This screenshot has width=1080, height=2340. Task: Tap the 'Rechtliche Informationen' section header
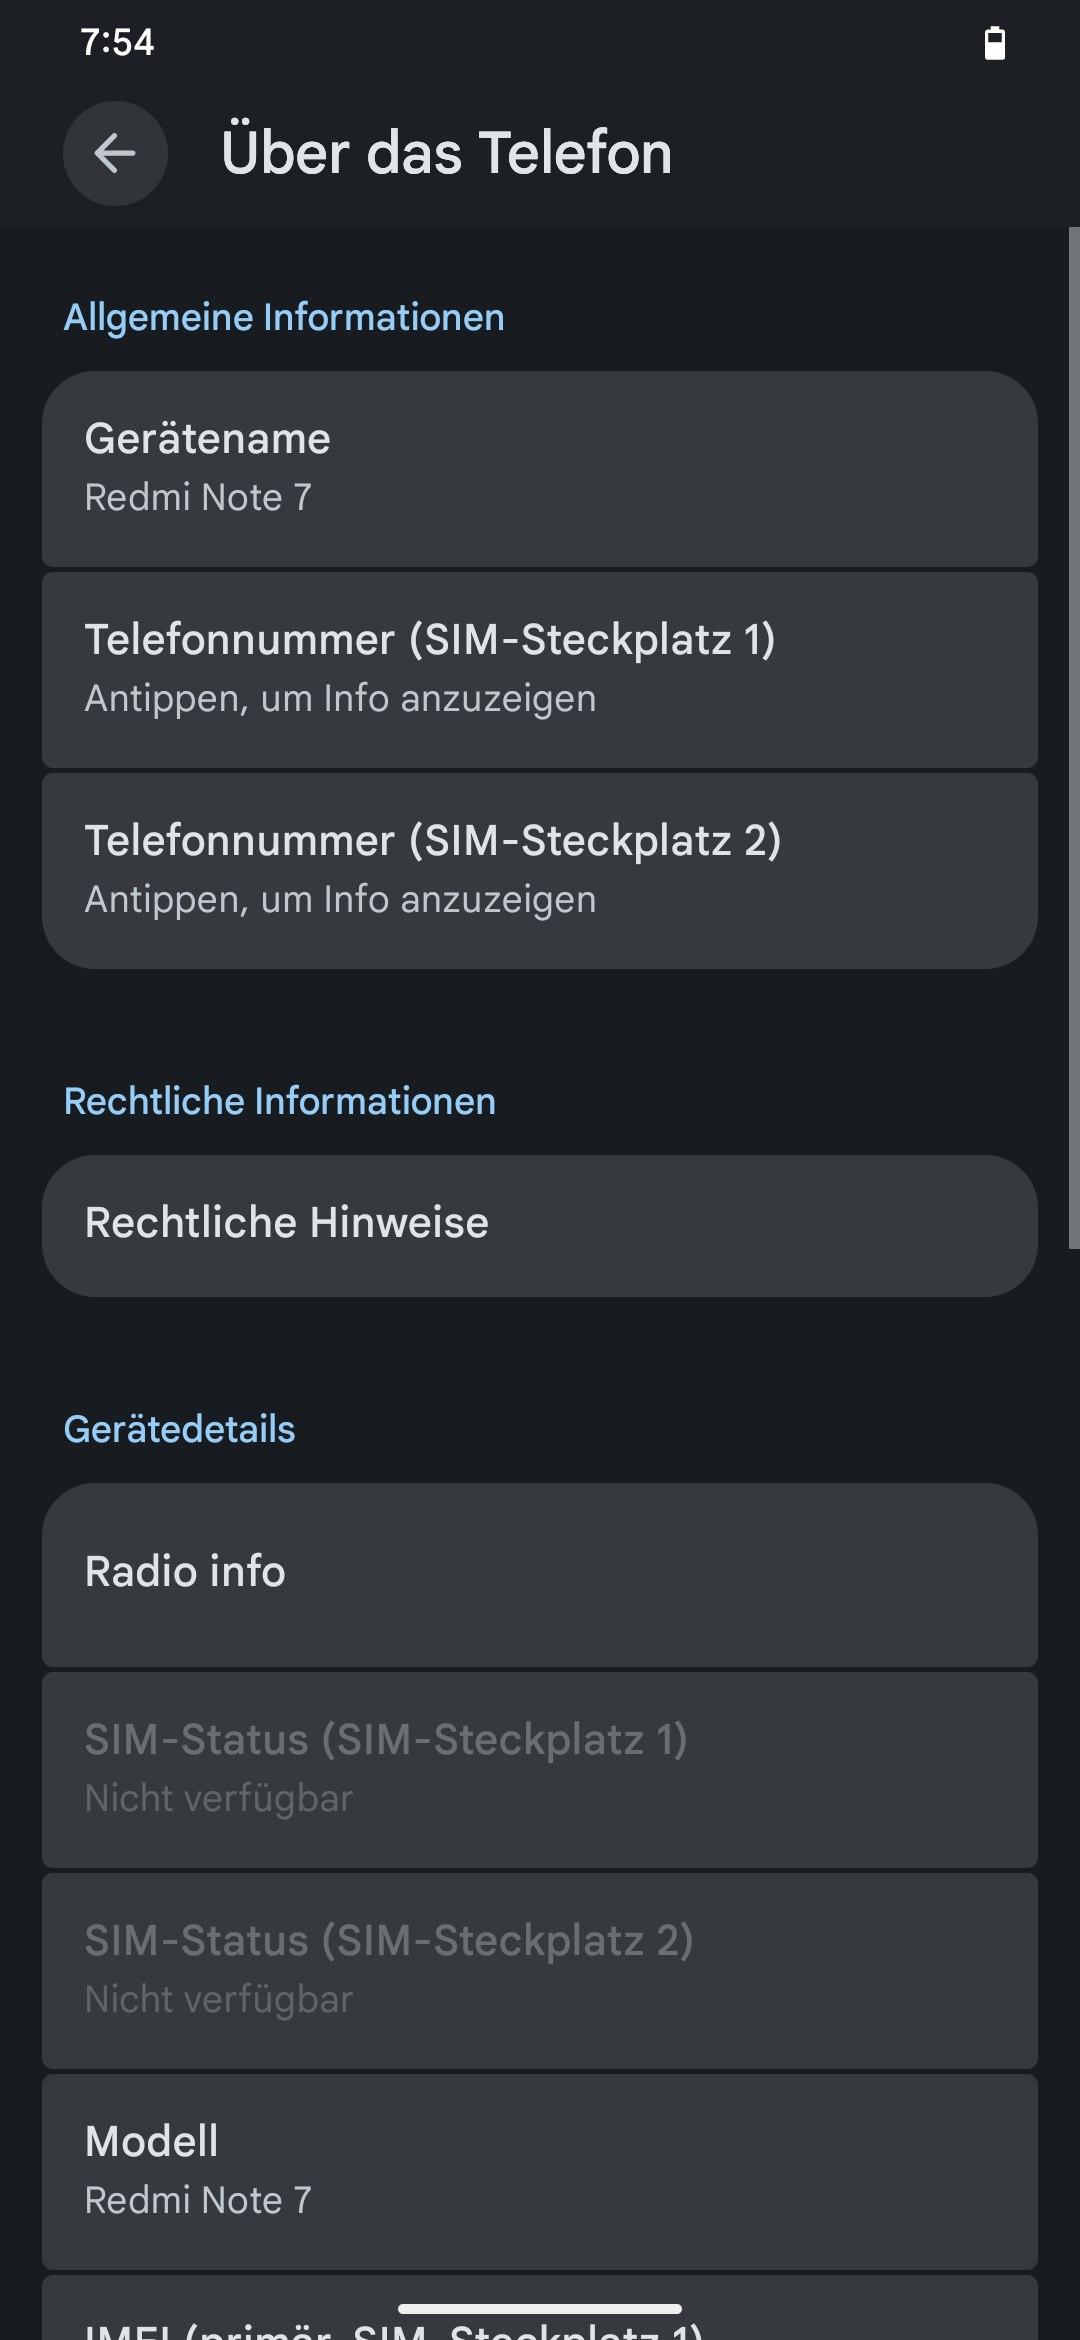(x=280, y=1101)
